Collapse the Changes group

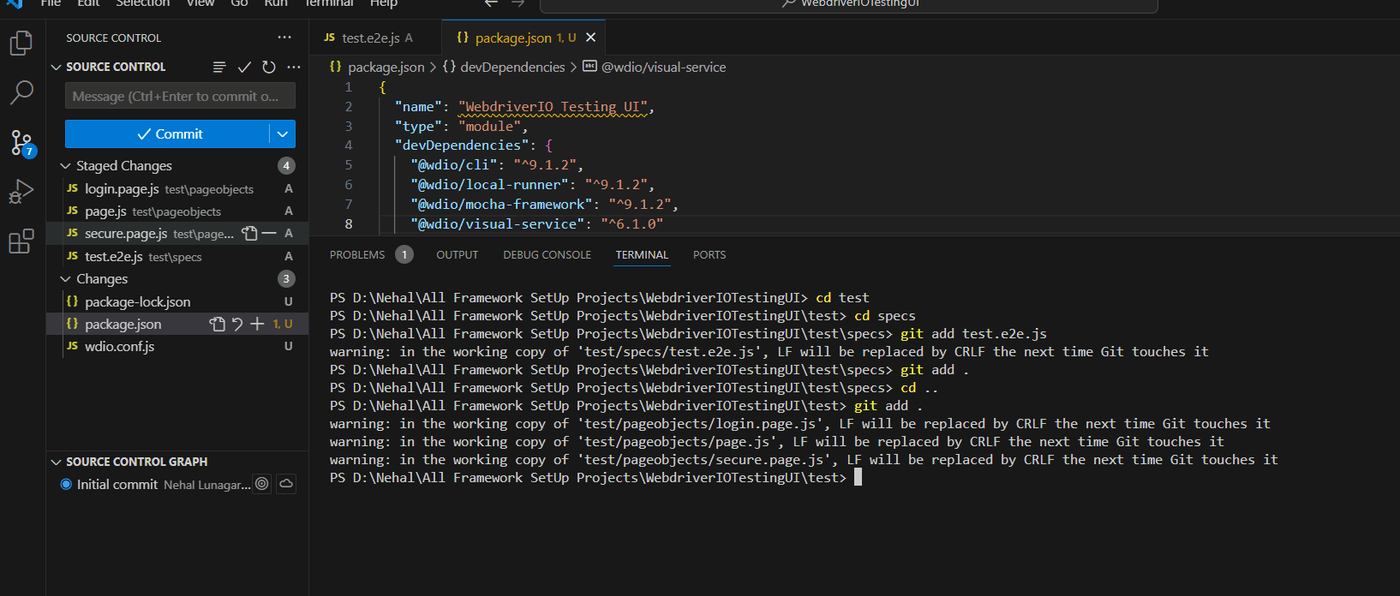[x=66, y=279]
